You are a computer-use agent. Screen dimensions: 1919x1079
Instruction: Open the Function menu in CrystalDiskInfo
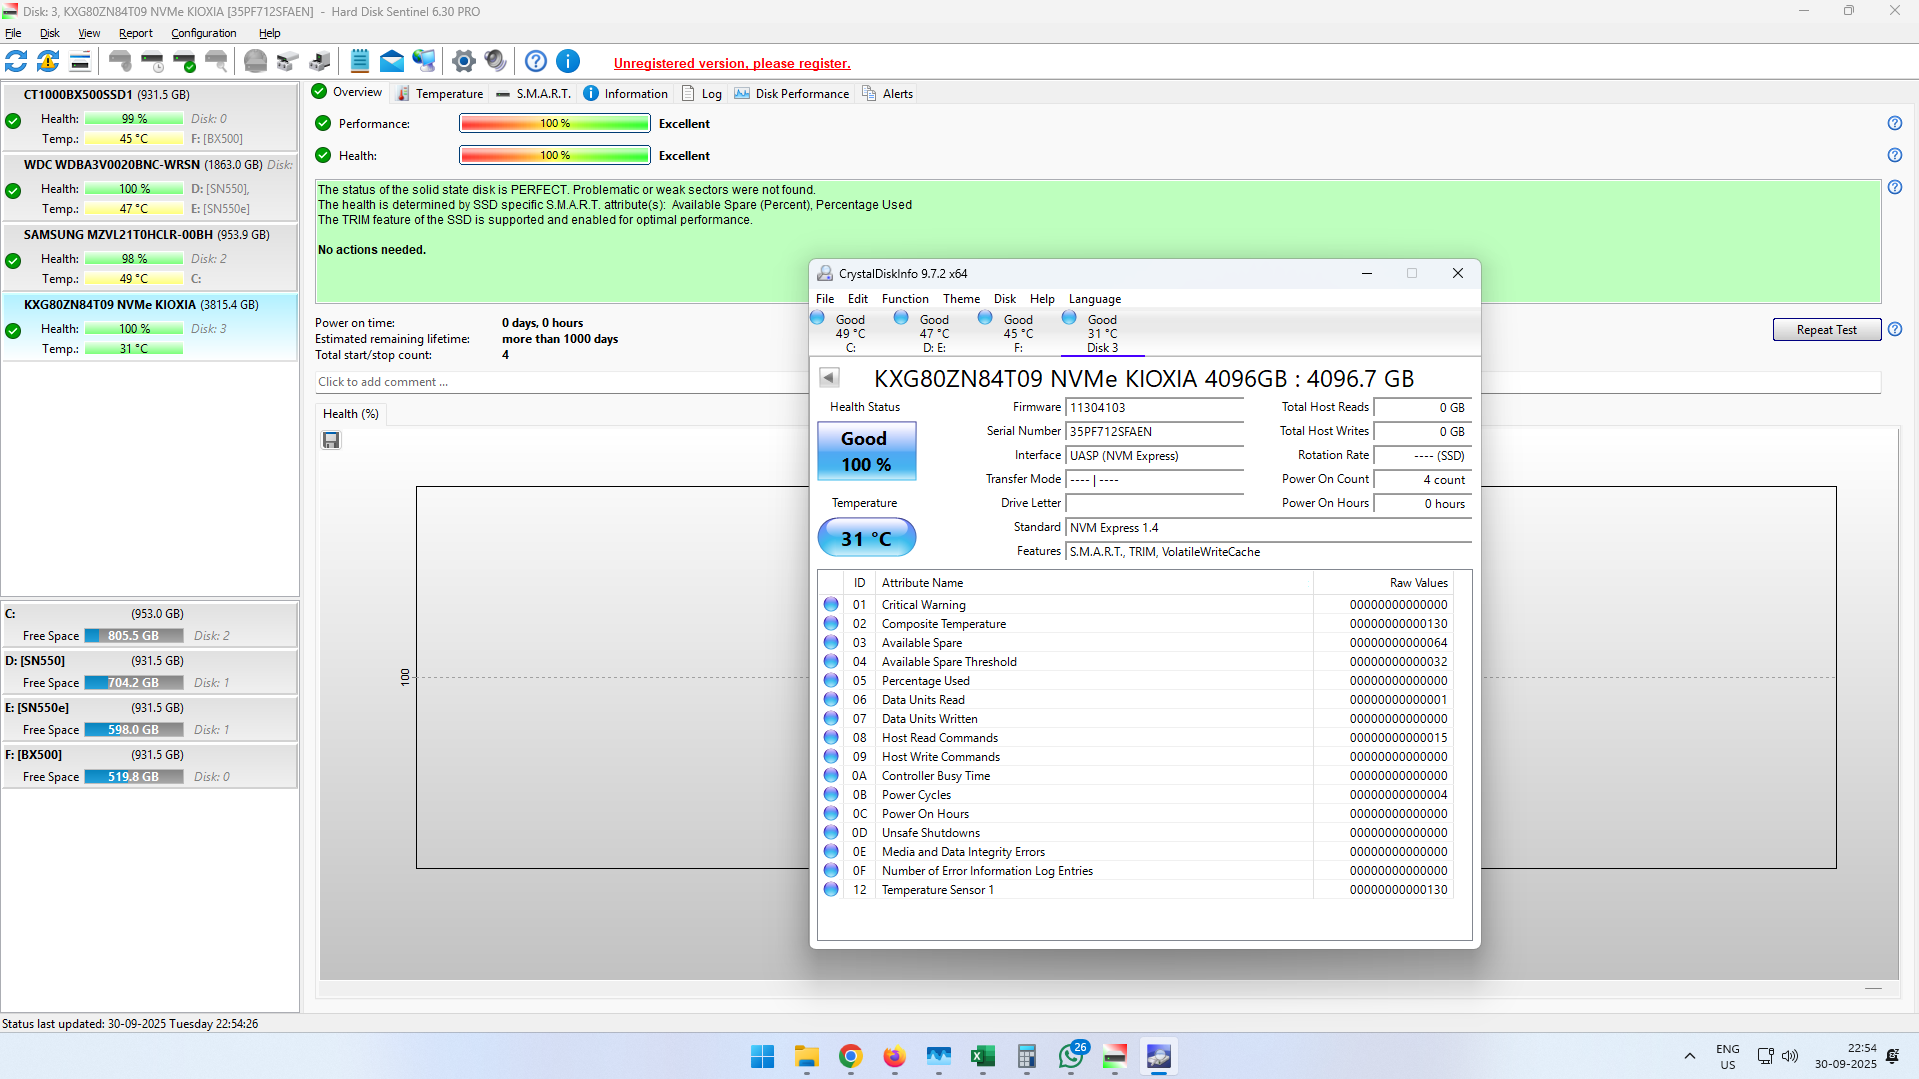click(905, 299)
